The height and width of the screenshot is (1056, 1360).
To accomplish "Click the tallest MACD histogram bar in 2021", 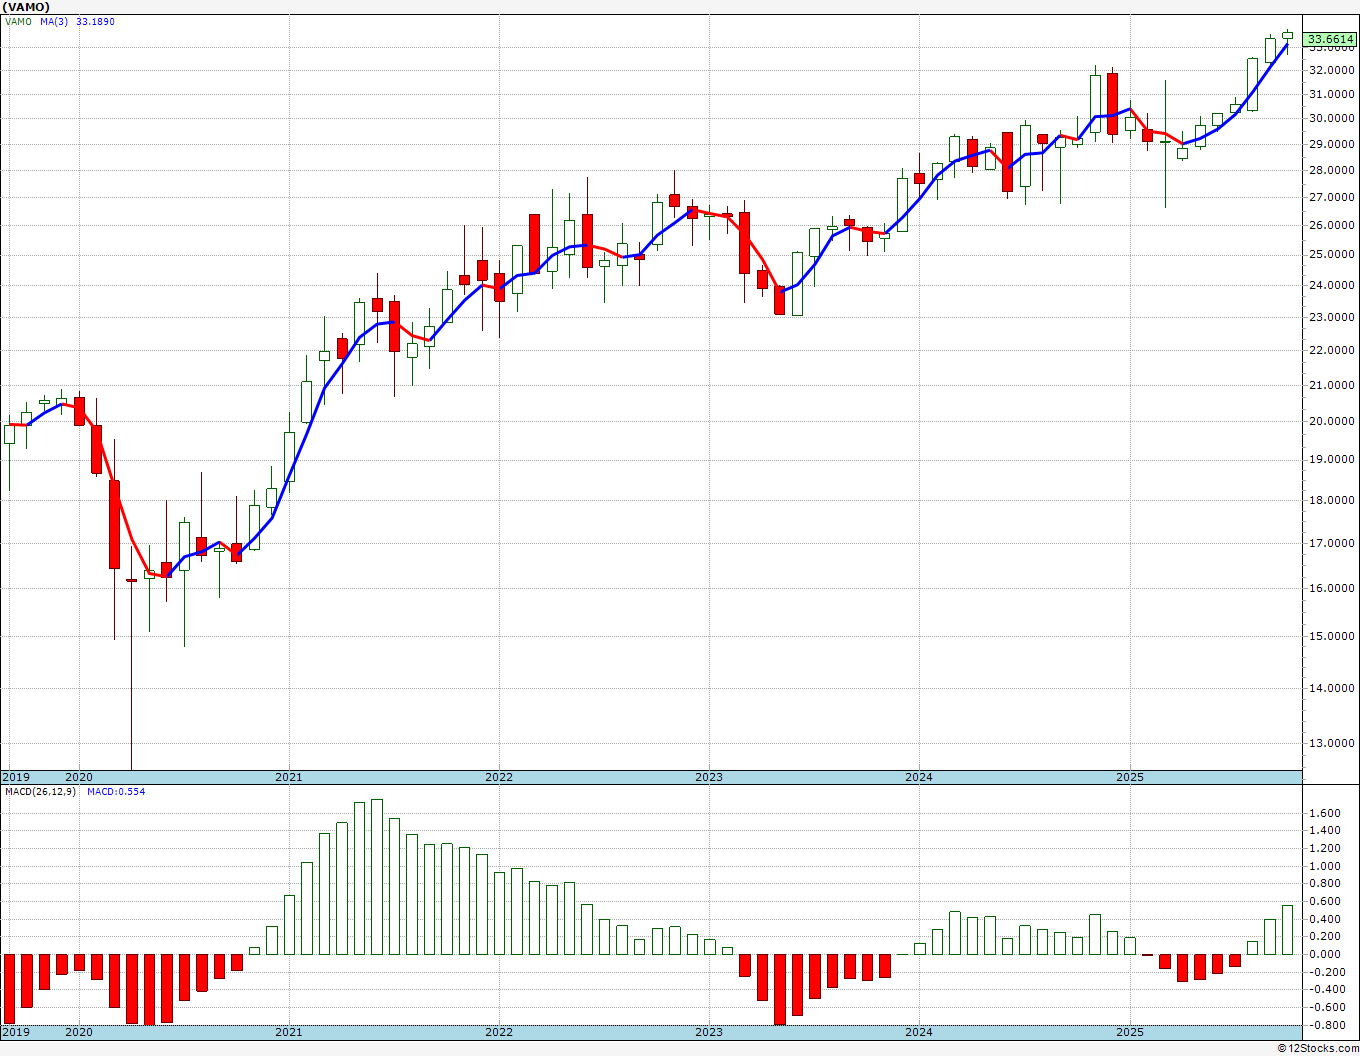I will tap(376, 877).
